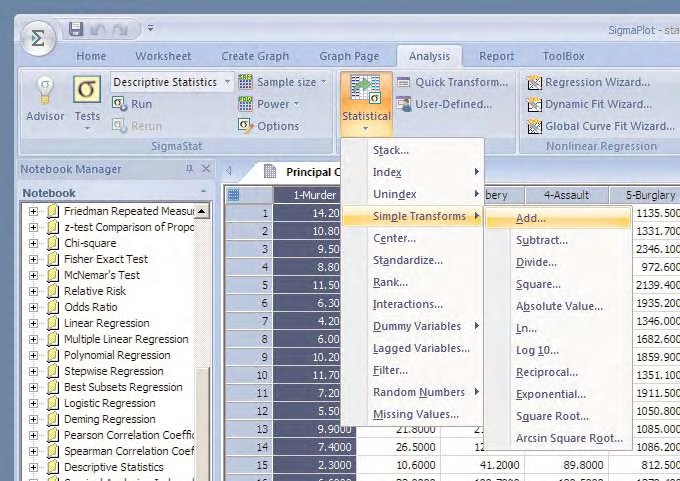Expand the Chi-square notebook folder
The image size is (680, 481).
point(33,243)
